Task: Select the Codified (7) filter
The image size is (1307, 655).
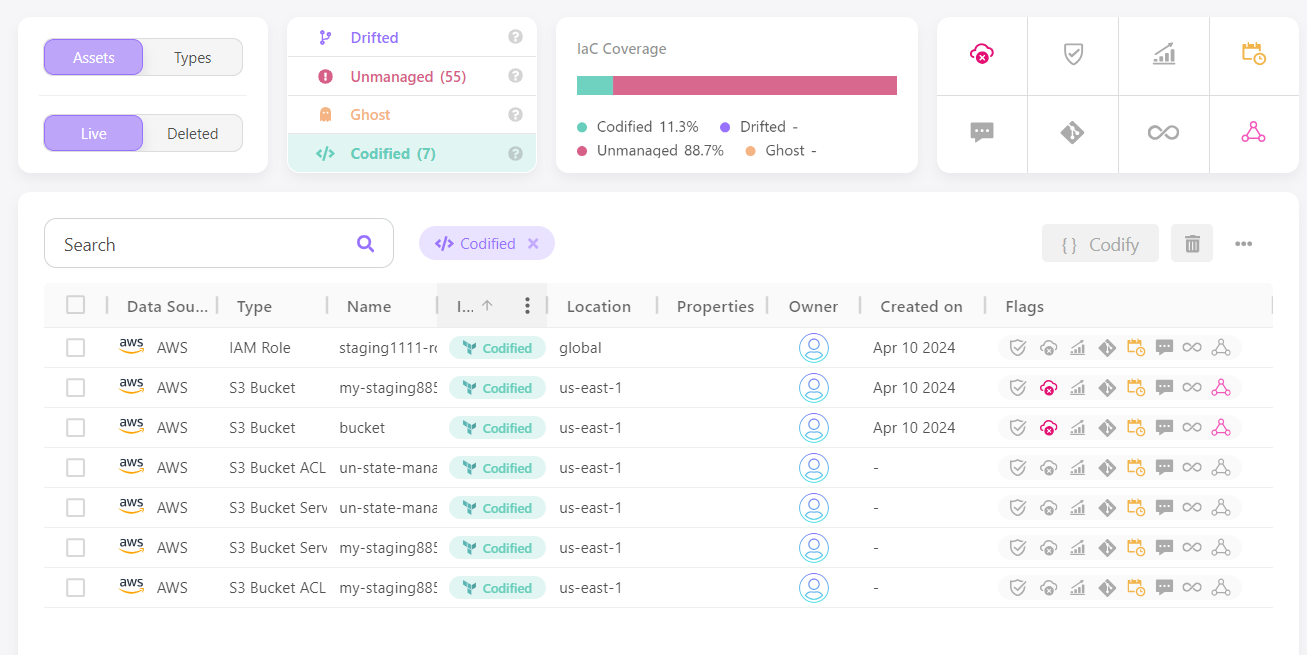Action: (412, 153)
